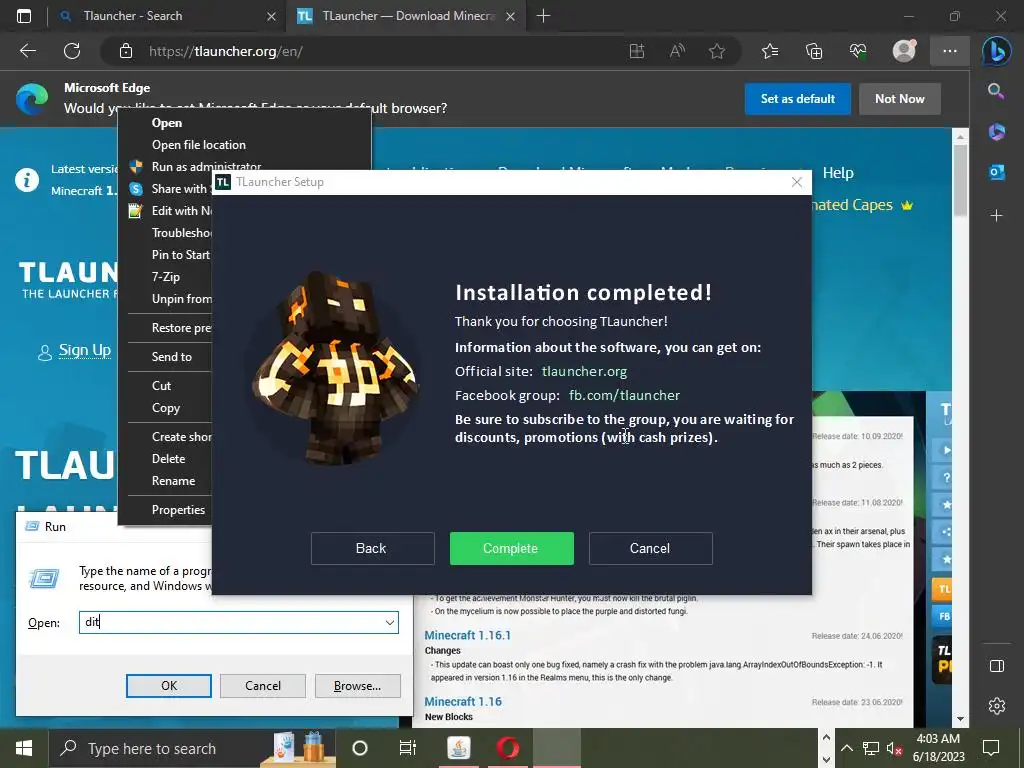Close the Tlauncher - Search tab
1024x768 pixels.
[272, 16]
